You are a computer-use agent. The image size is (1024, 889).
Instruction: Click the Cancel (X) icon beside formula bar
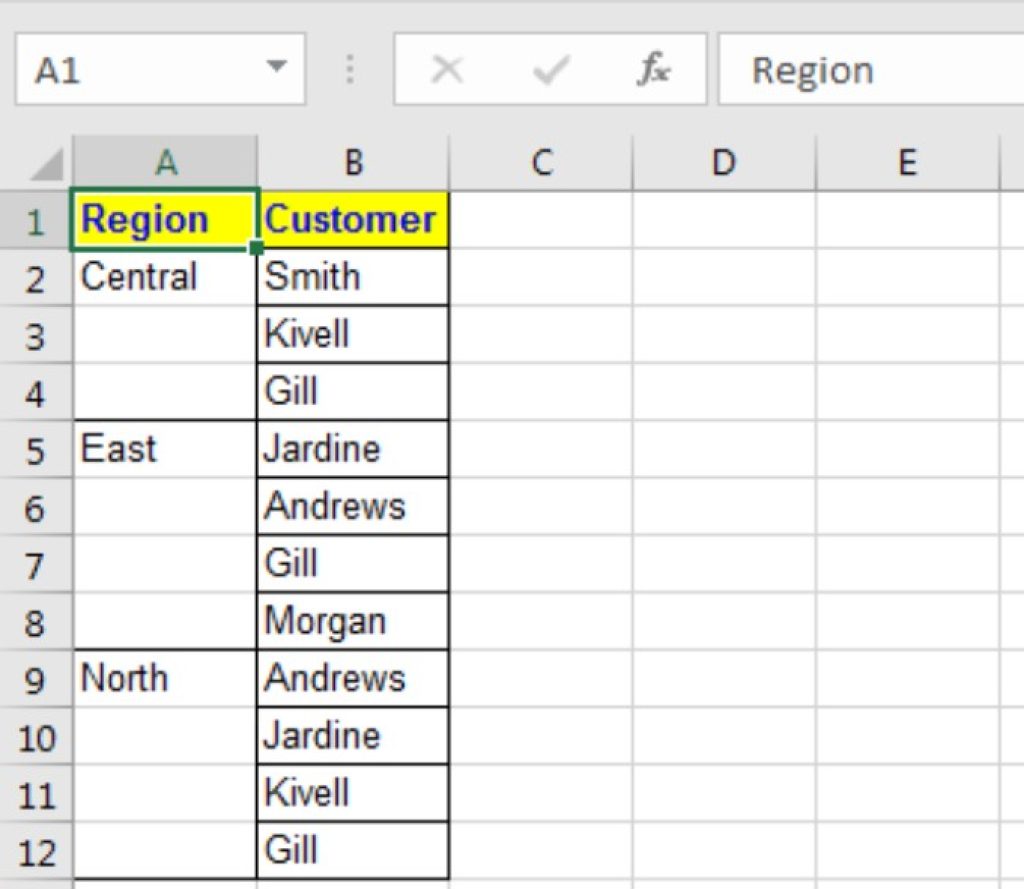[447, 68]
